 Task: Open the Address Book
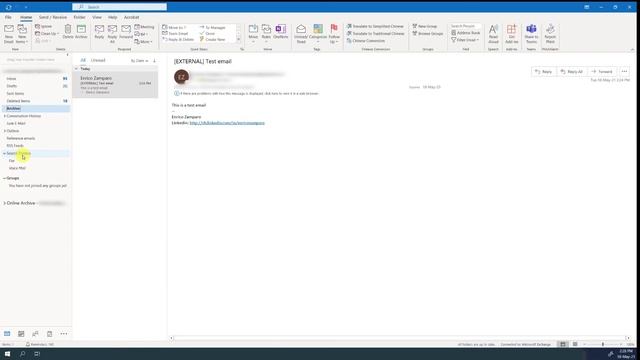pyautogui.click(x=466, y=33)
